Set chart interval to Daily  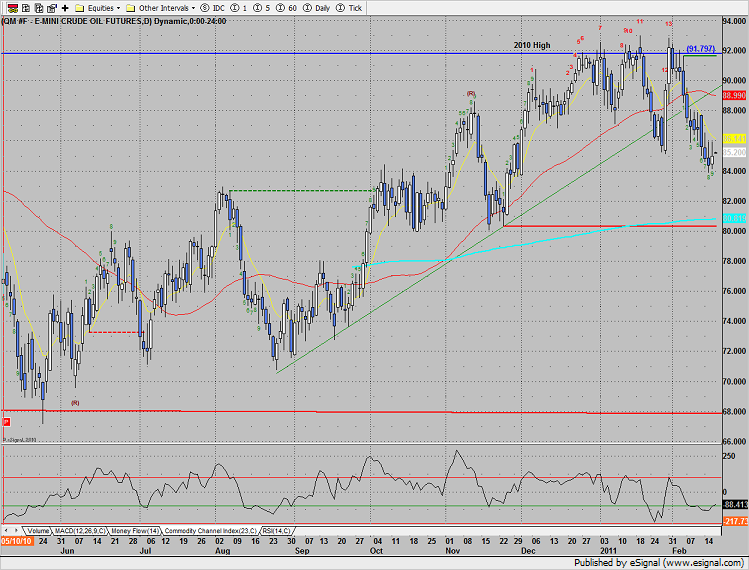point(322,8)
